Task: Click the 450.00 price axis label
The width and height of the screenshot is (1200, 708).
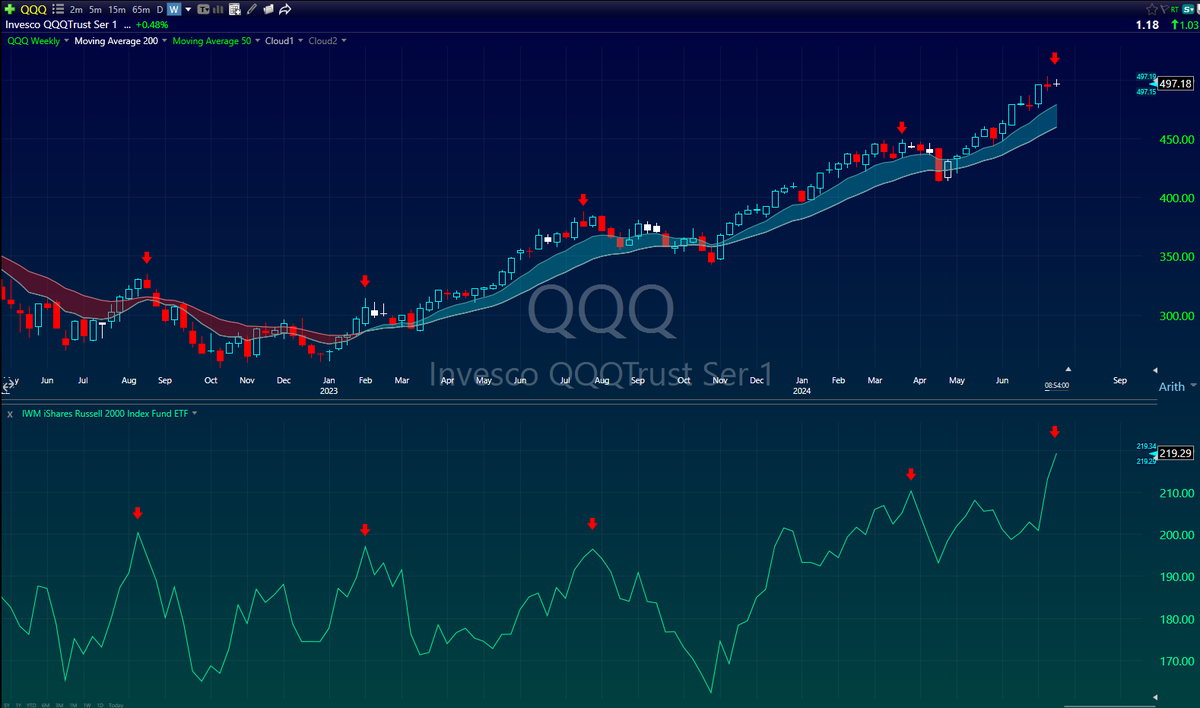Action: [x=1176, y=139]
